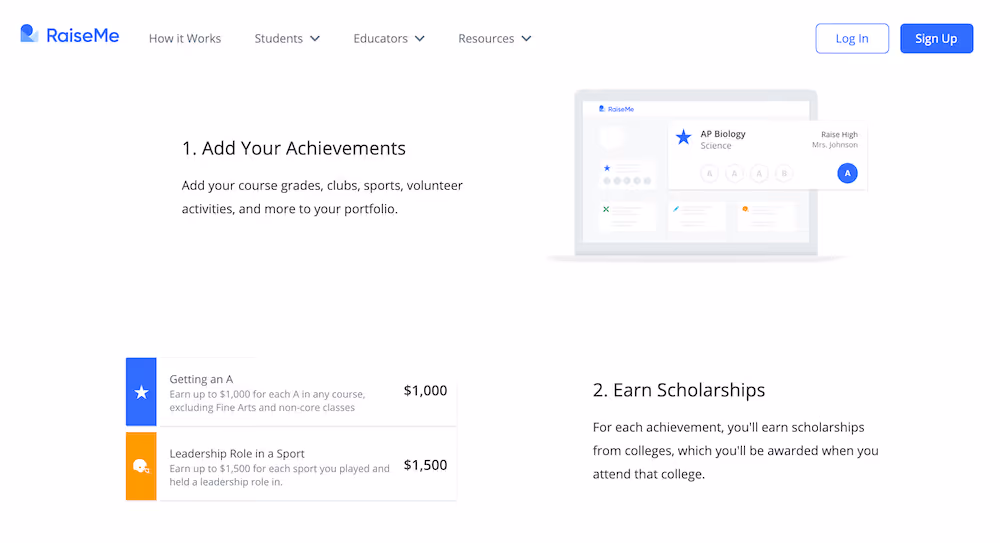Screen dimensions: 1000x543
Task: Click the green X icon in the laptop mockup
Action: point(606,209)
